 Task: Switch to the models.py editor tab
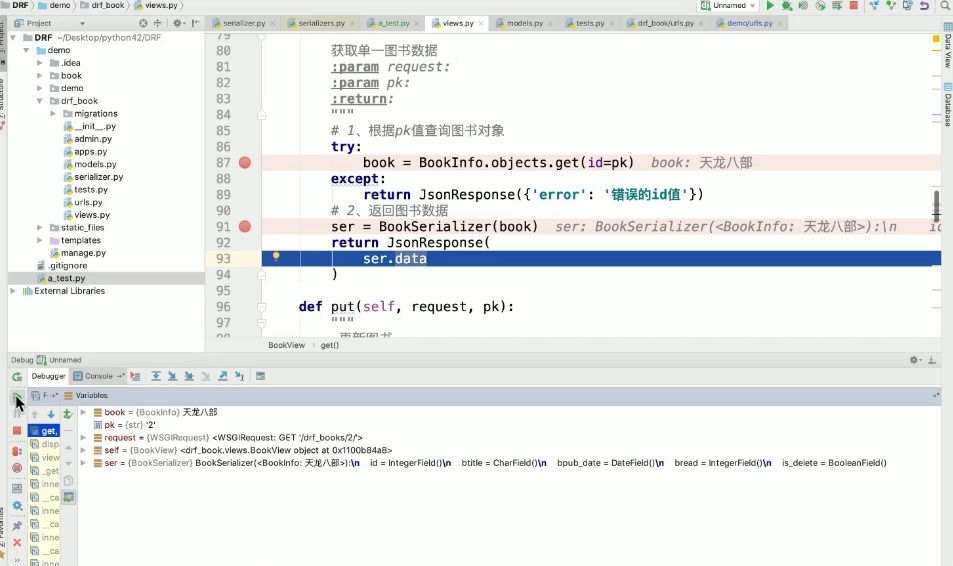pyautogui.click(x=524, y=22)
